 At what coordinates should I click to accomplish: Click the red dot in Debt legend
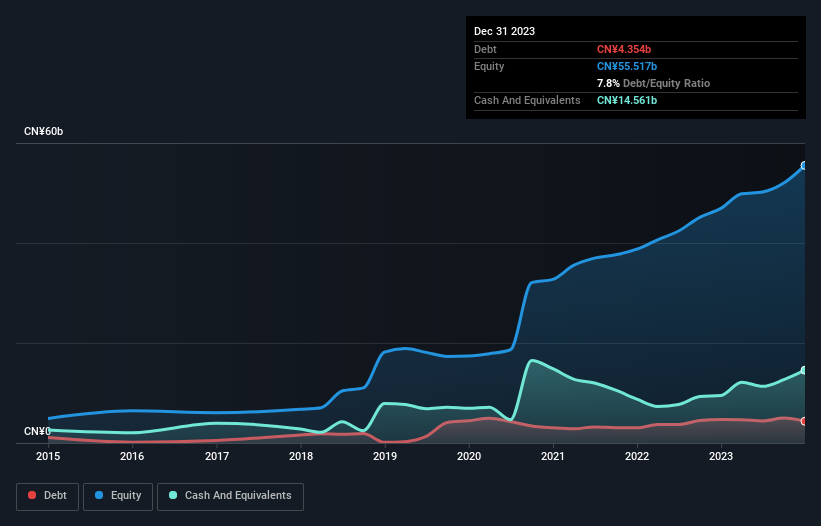pos(32,495)
